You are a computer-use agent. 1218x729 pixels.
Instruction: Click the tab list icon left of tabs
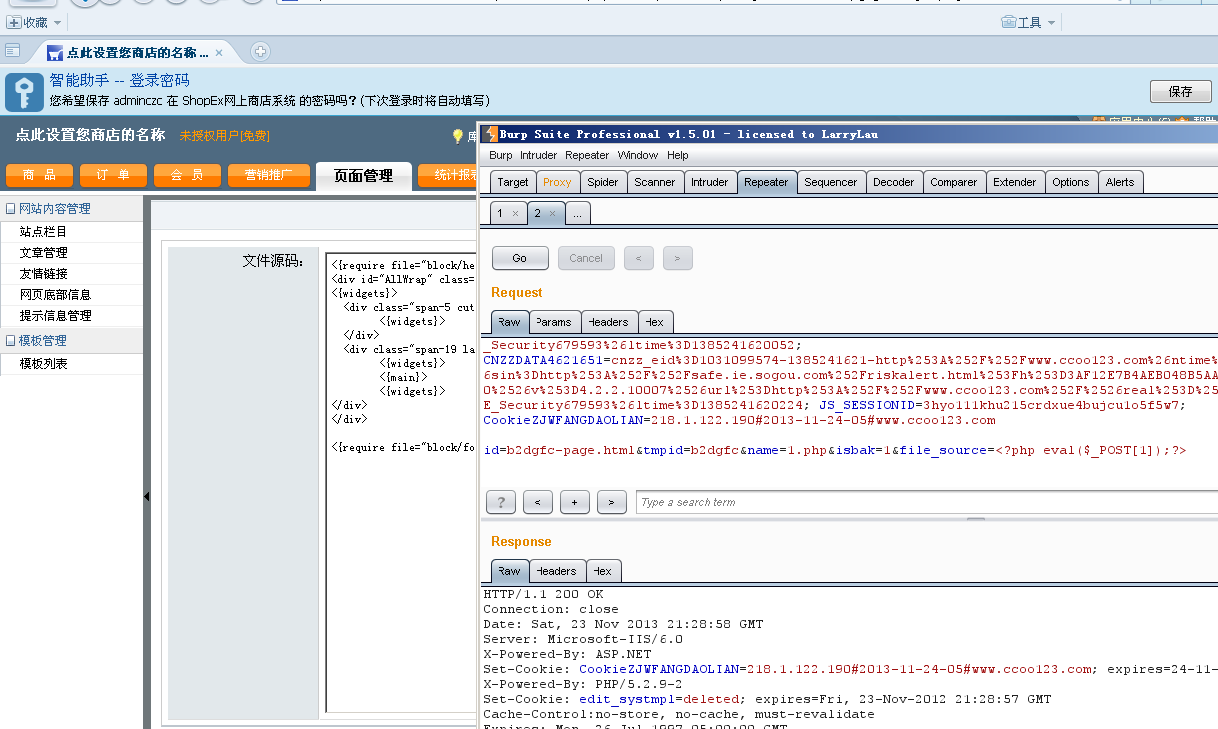[x=13, y=51]
